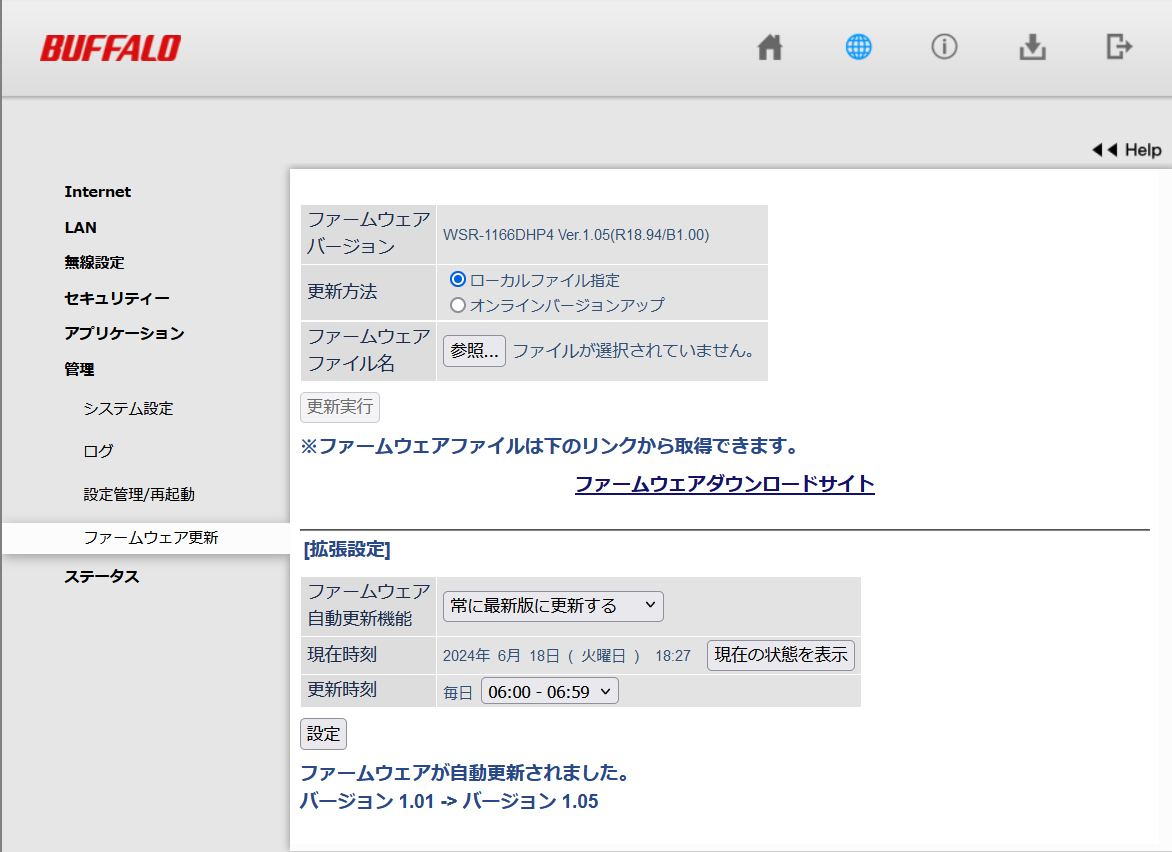Click the logout exit icon

(1119, 46)
